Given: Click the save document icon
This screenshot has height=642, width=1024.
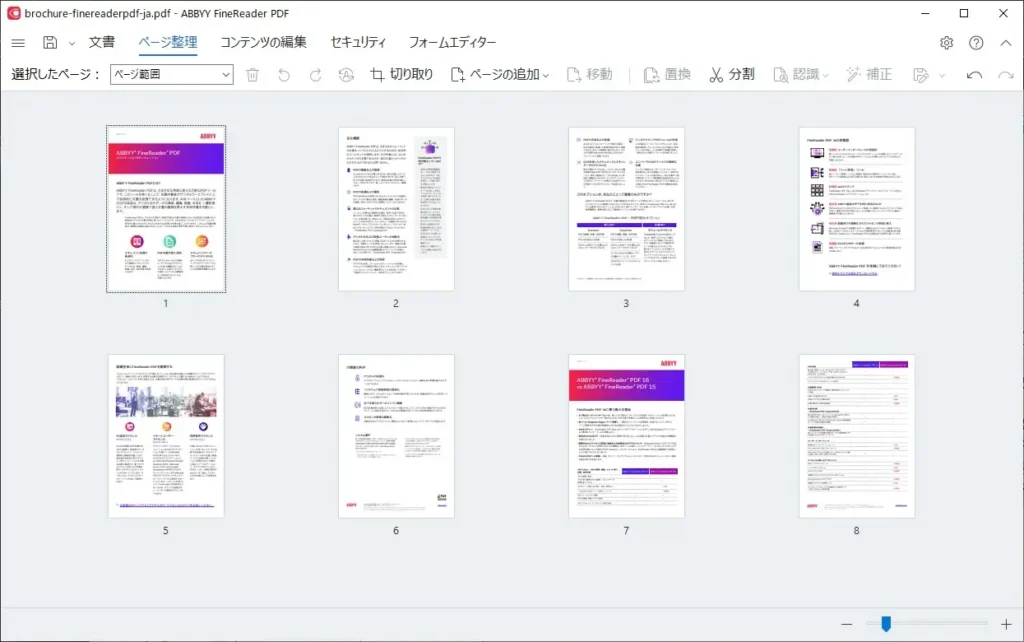Looking at the screenshot, I should coord(50,43).
